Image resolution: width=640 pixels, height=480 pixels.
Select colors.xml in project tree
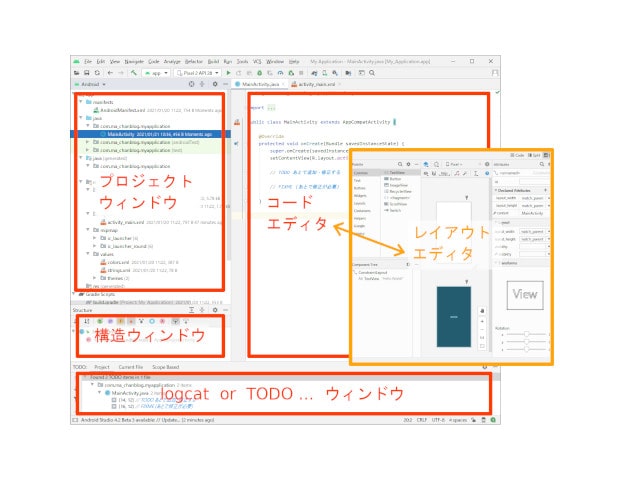115,262
